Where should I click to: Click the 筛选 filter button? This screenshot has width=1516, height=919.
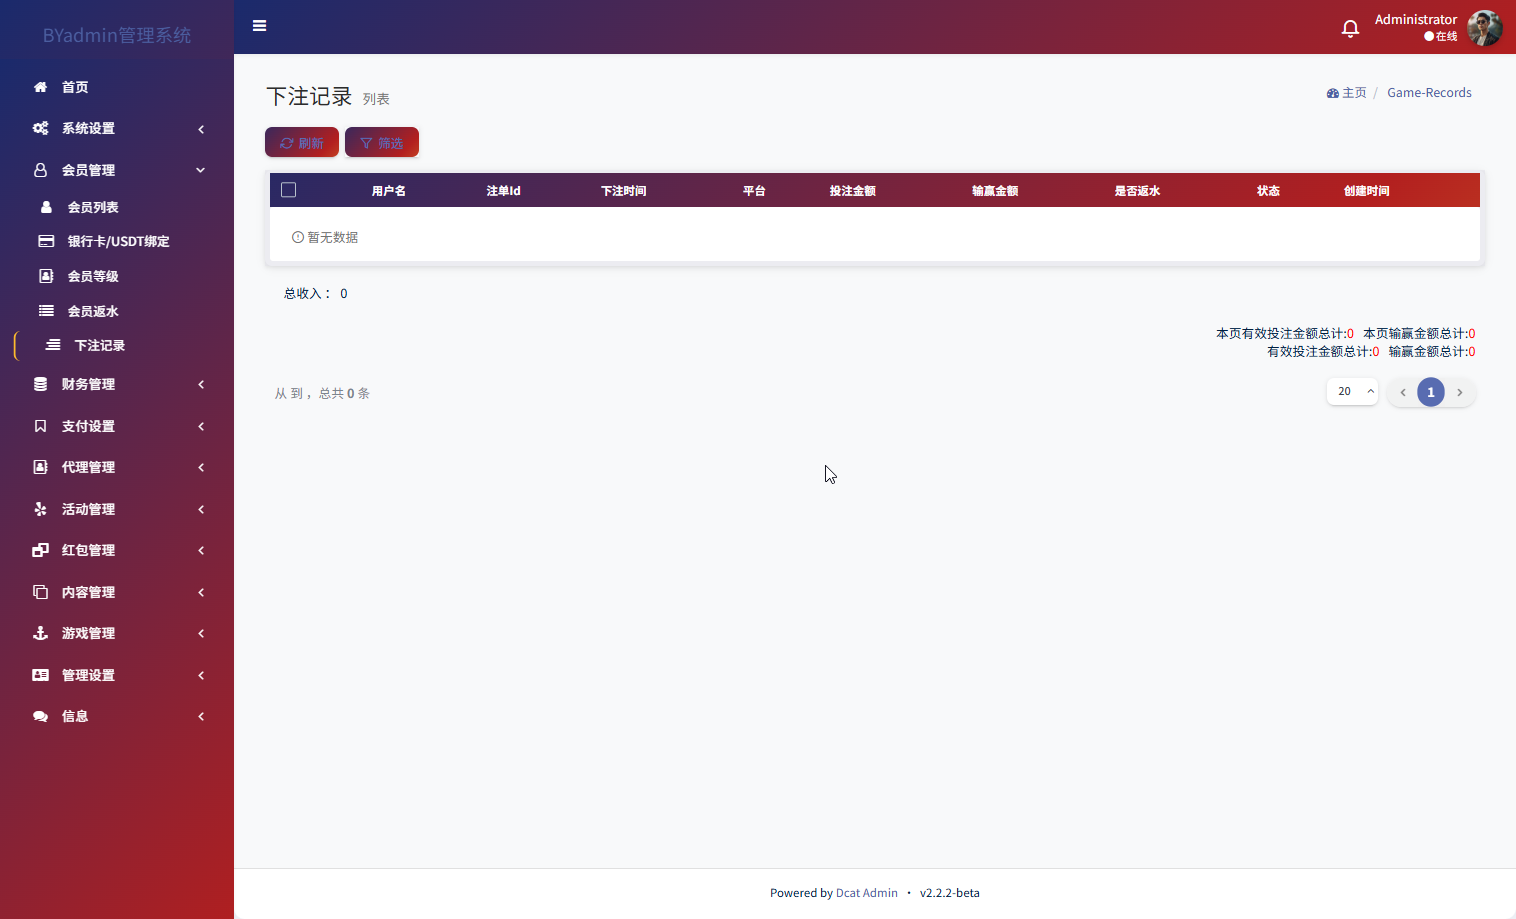click(x=382, y=143)
